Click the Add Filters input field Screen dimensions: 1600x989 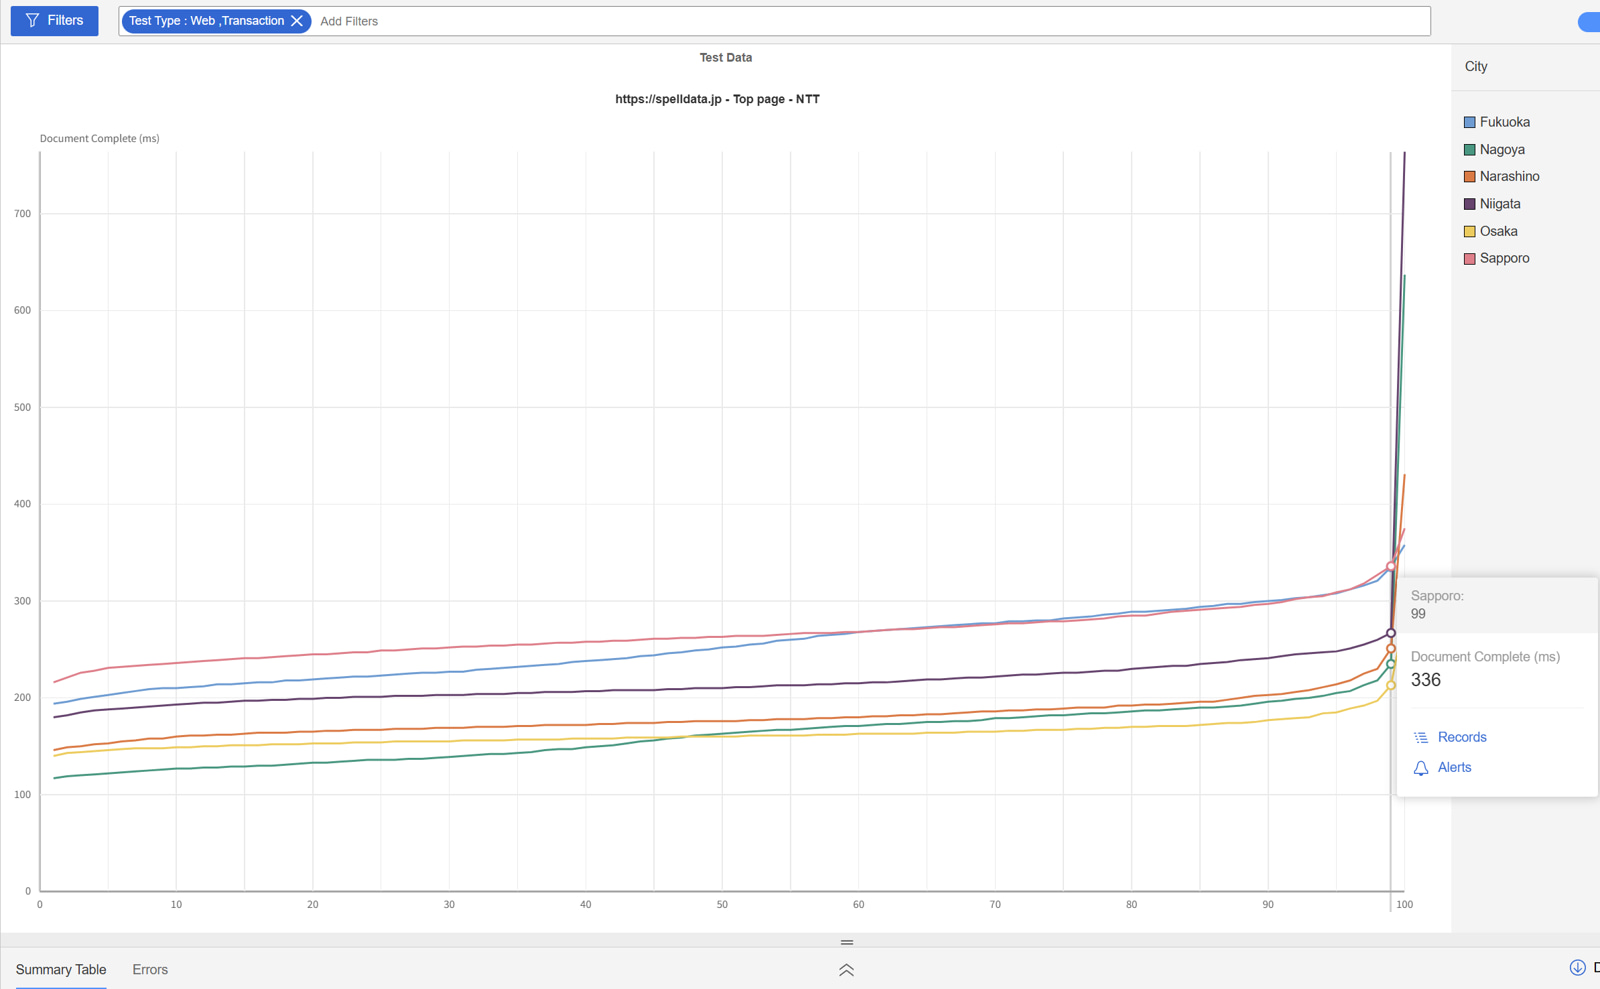[x=870, y=21]
